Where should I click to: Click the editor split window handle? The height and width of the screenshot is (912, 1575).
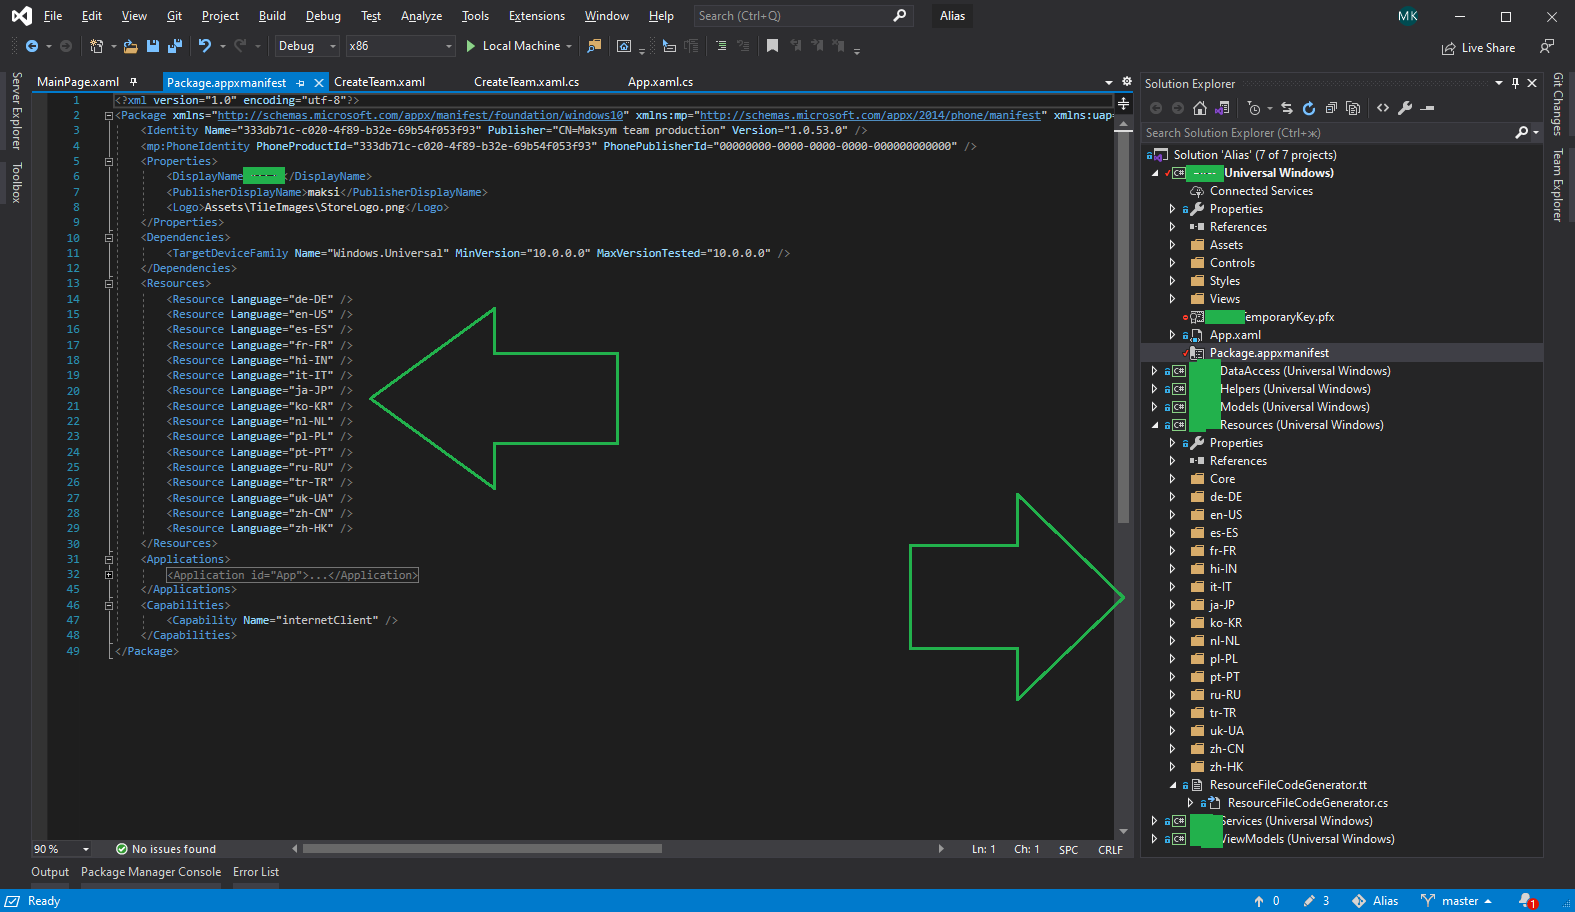point(1124,103)
